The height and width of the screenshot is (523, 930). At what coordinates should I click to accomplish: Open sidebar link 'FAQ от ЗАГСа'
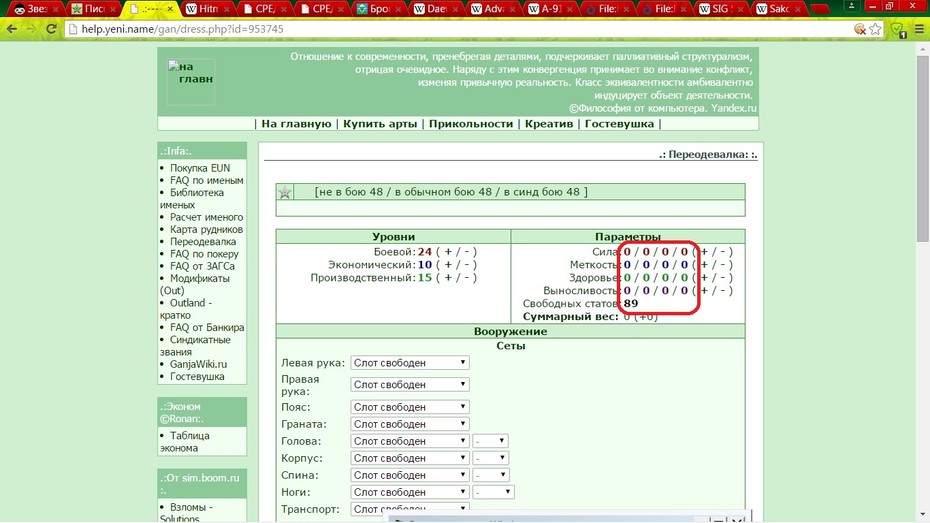click(202, 266)
